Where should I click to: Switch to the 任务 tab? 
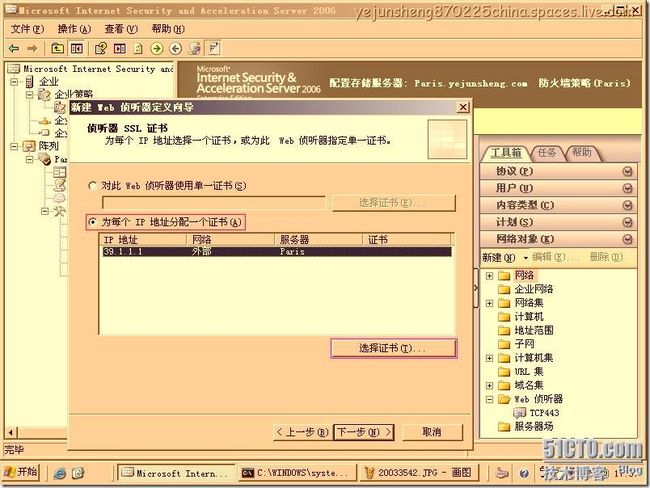[x=547, y=153]
